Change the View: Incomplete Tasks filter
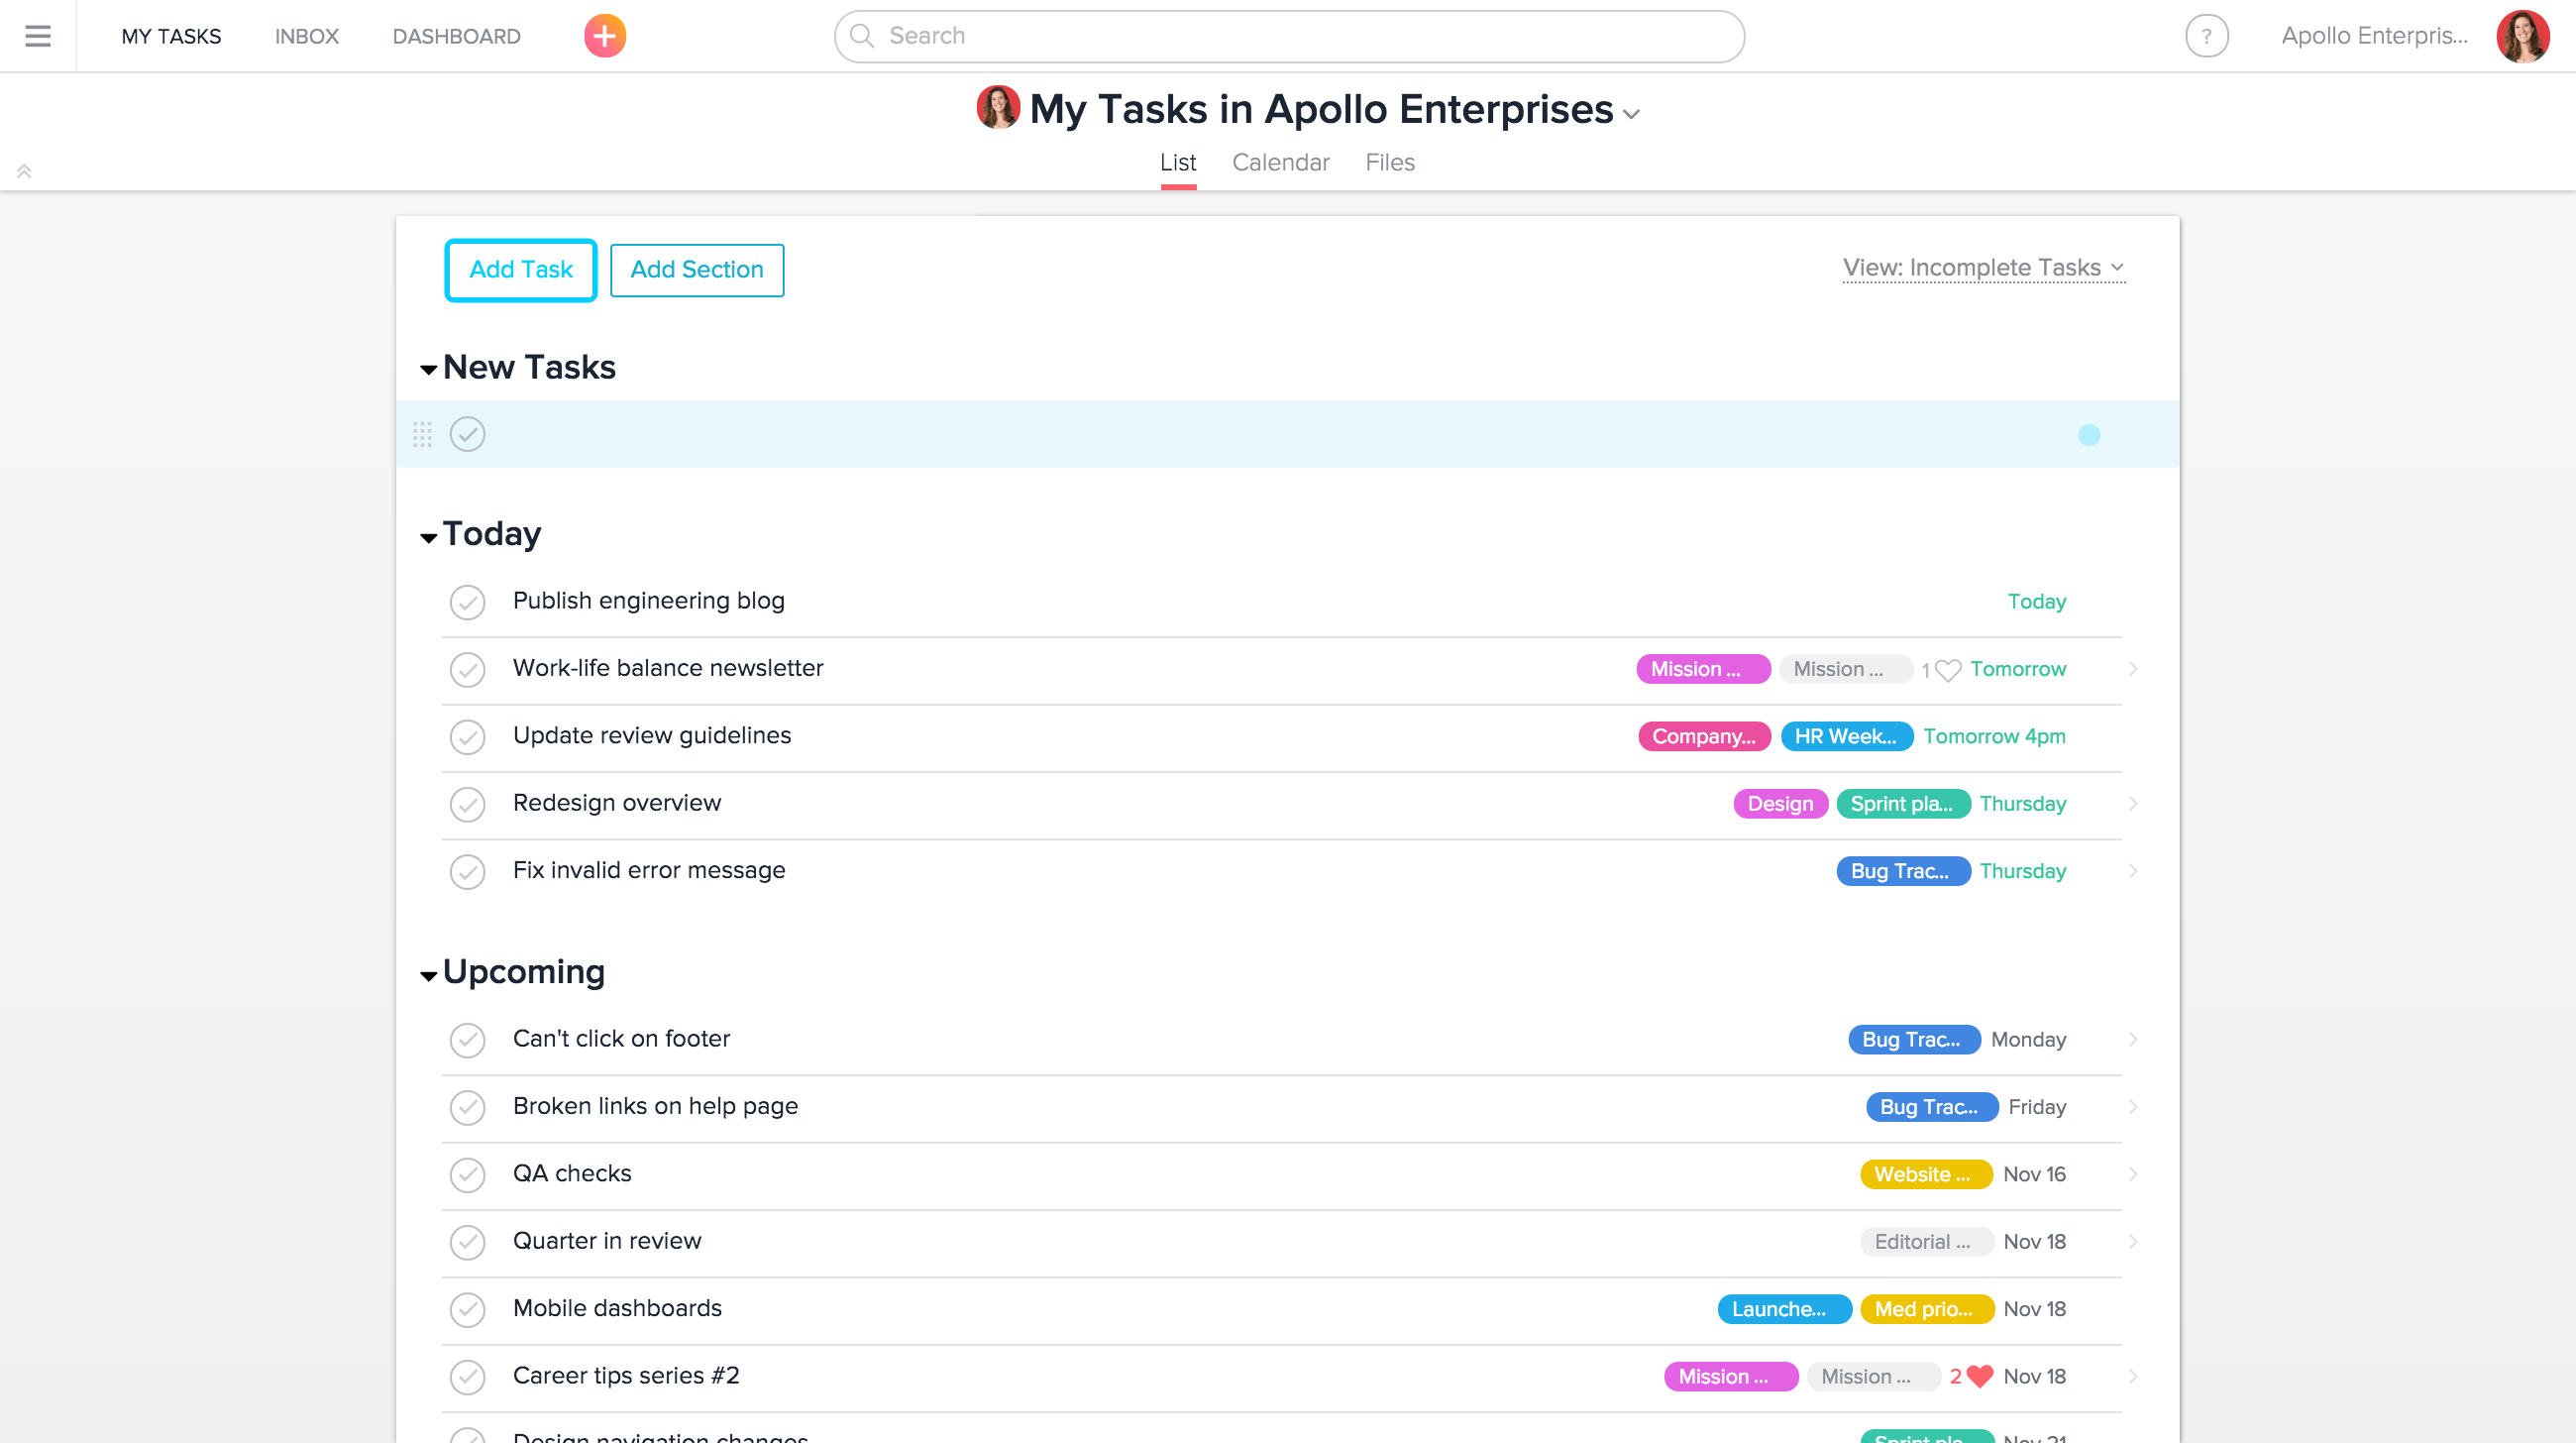 pyautogui.click(x=1983, y=267)
